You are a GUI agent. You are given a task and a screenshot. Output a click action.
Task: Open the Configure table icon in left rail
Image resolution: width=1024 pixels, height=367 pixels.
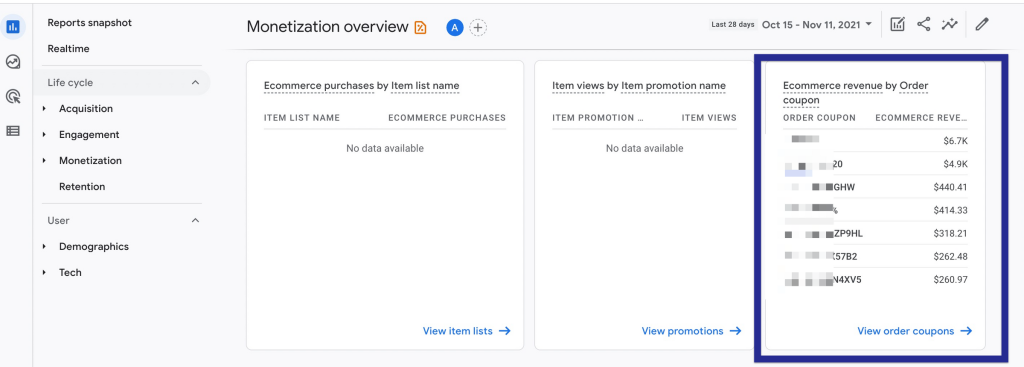coord(13,131)
